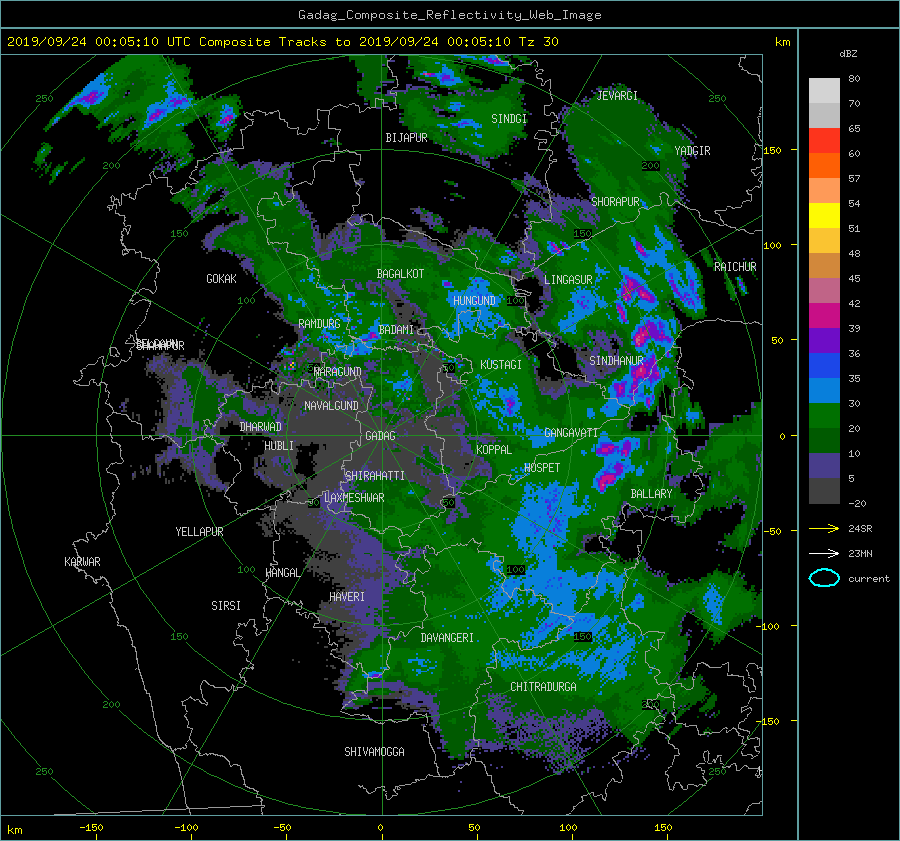
Task: Click the 'km' unit label at bottom-left corner
Action: pyautogui.click(x=14, y=830)
